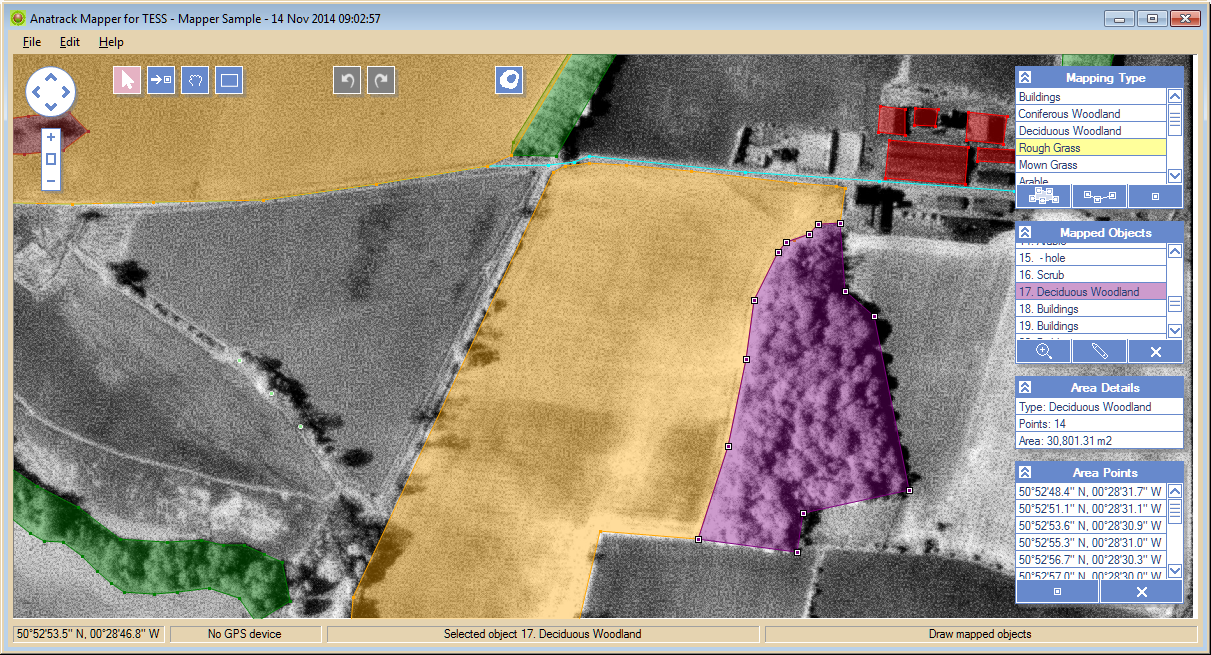The width and height of the screenshot is (1211, 655).
Task: Click the undo arrow button
Action: tap(347, 80)
